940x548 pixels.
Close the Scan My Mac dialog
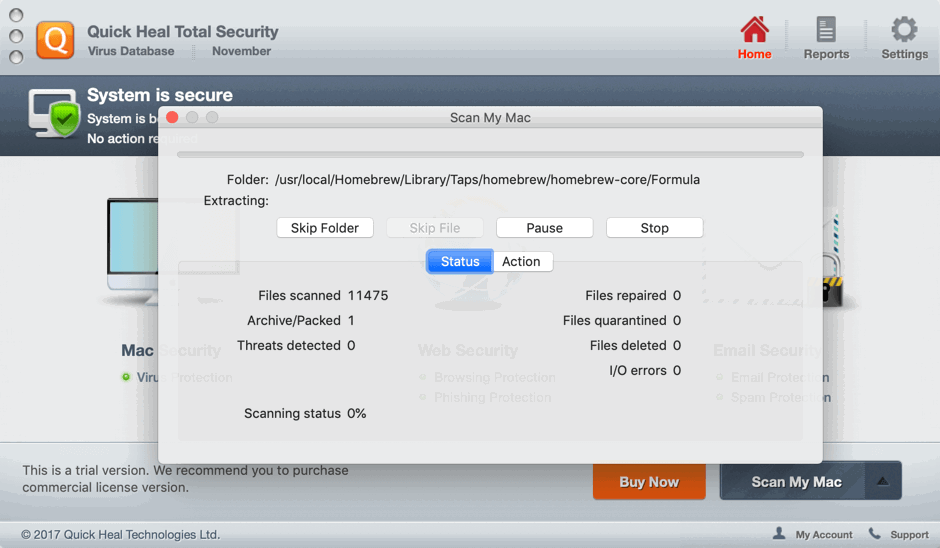click(172, 117)
